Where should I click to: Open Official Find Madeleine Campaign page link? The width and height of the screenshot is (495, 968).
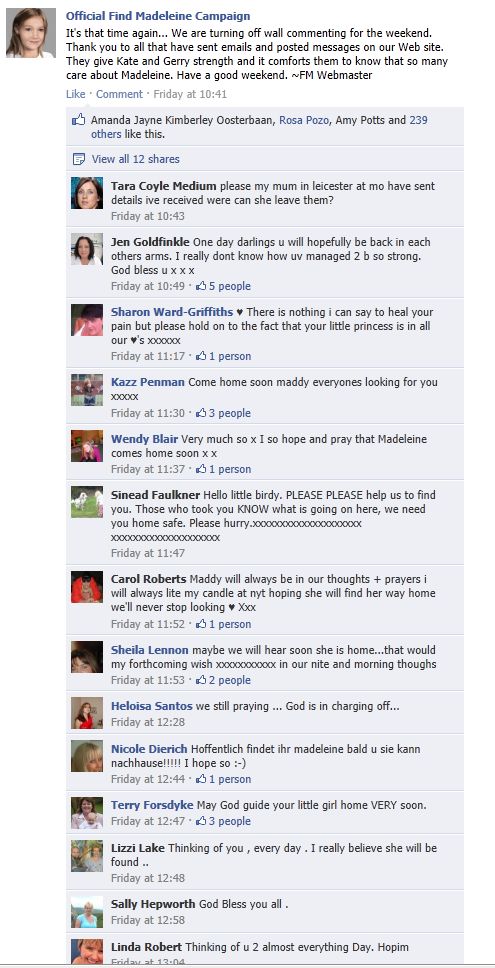(158, 16)
